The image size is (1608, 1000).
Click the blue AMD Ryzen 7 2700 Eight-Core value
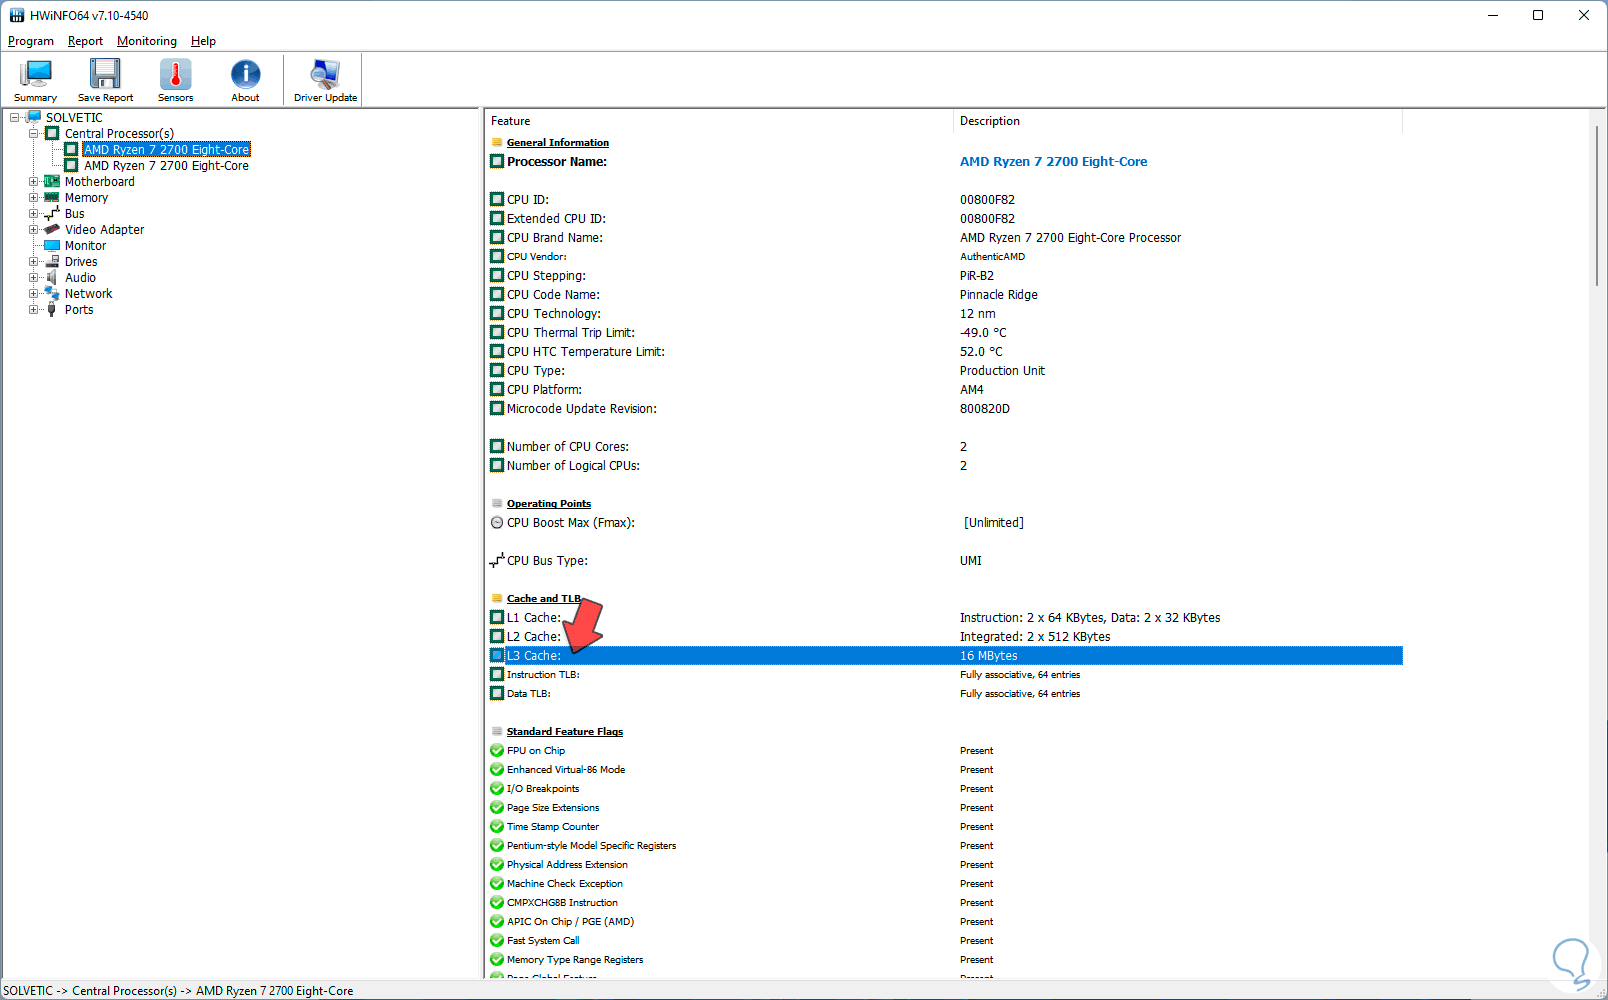(1054, 162)
